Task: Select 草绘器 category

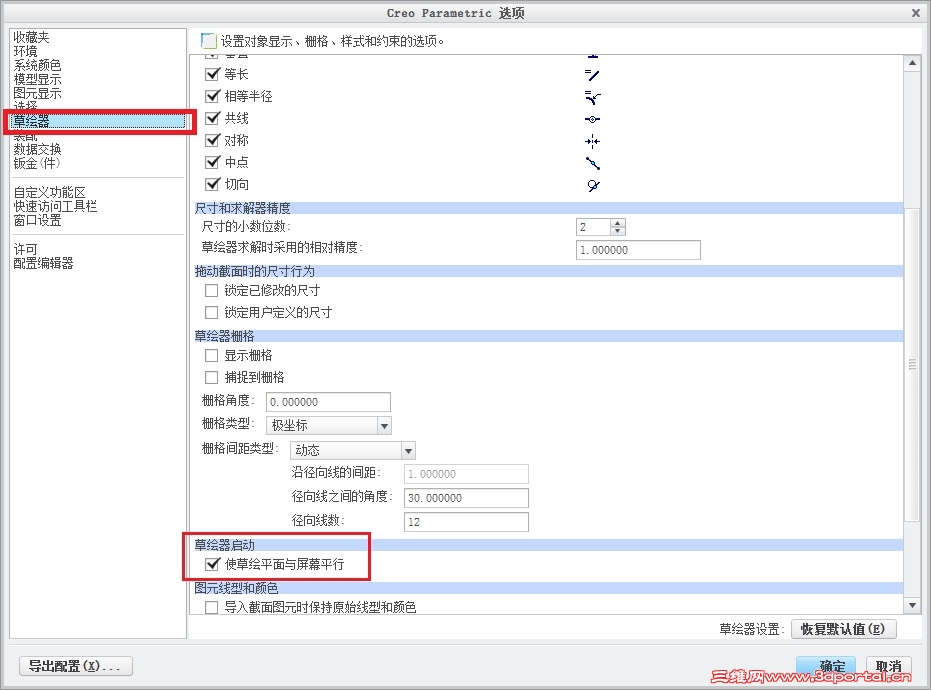Action: click(x=98, y=121)
